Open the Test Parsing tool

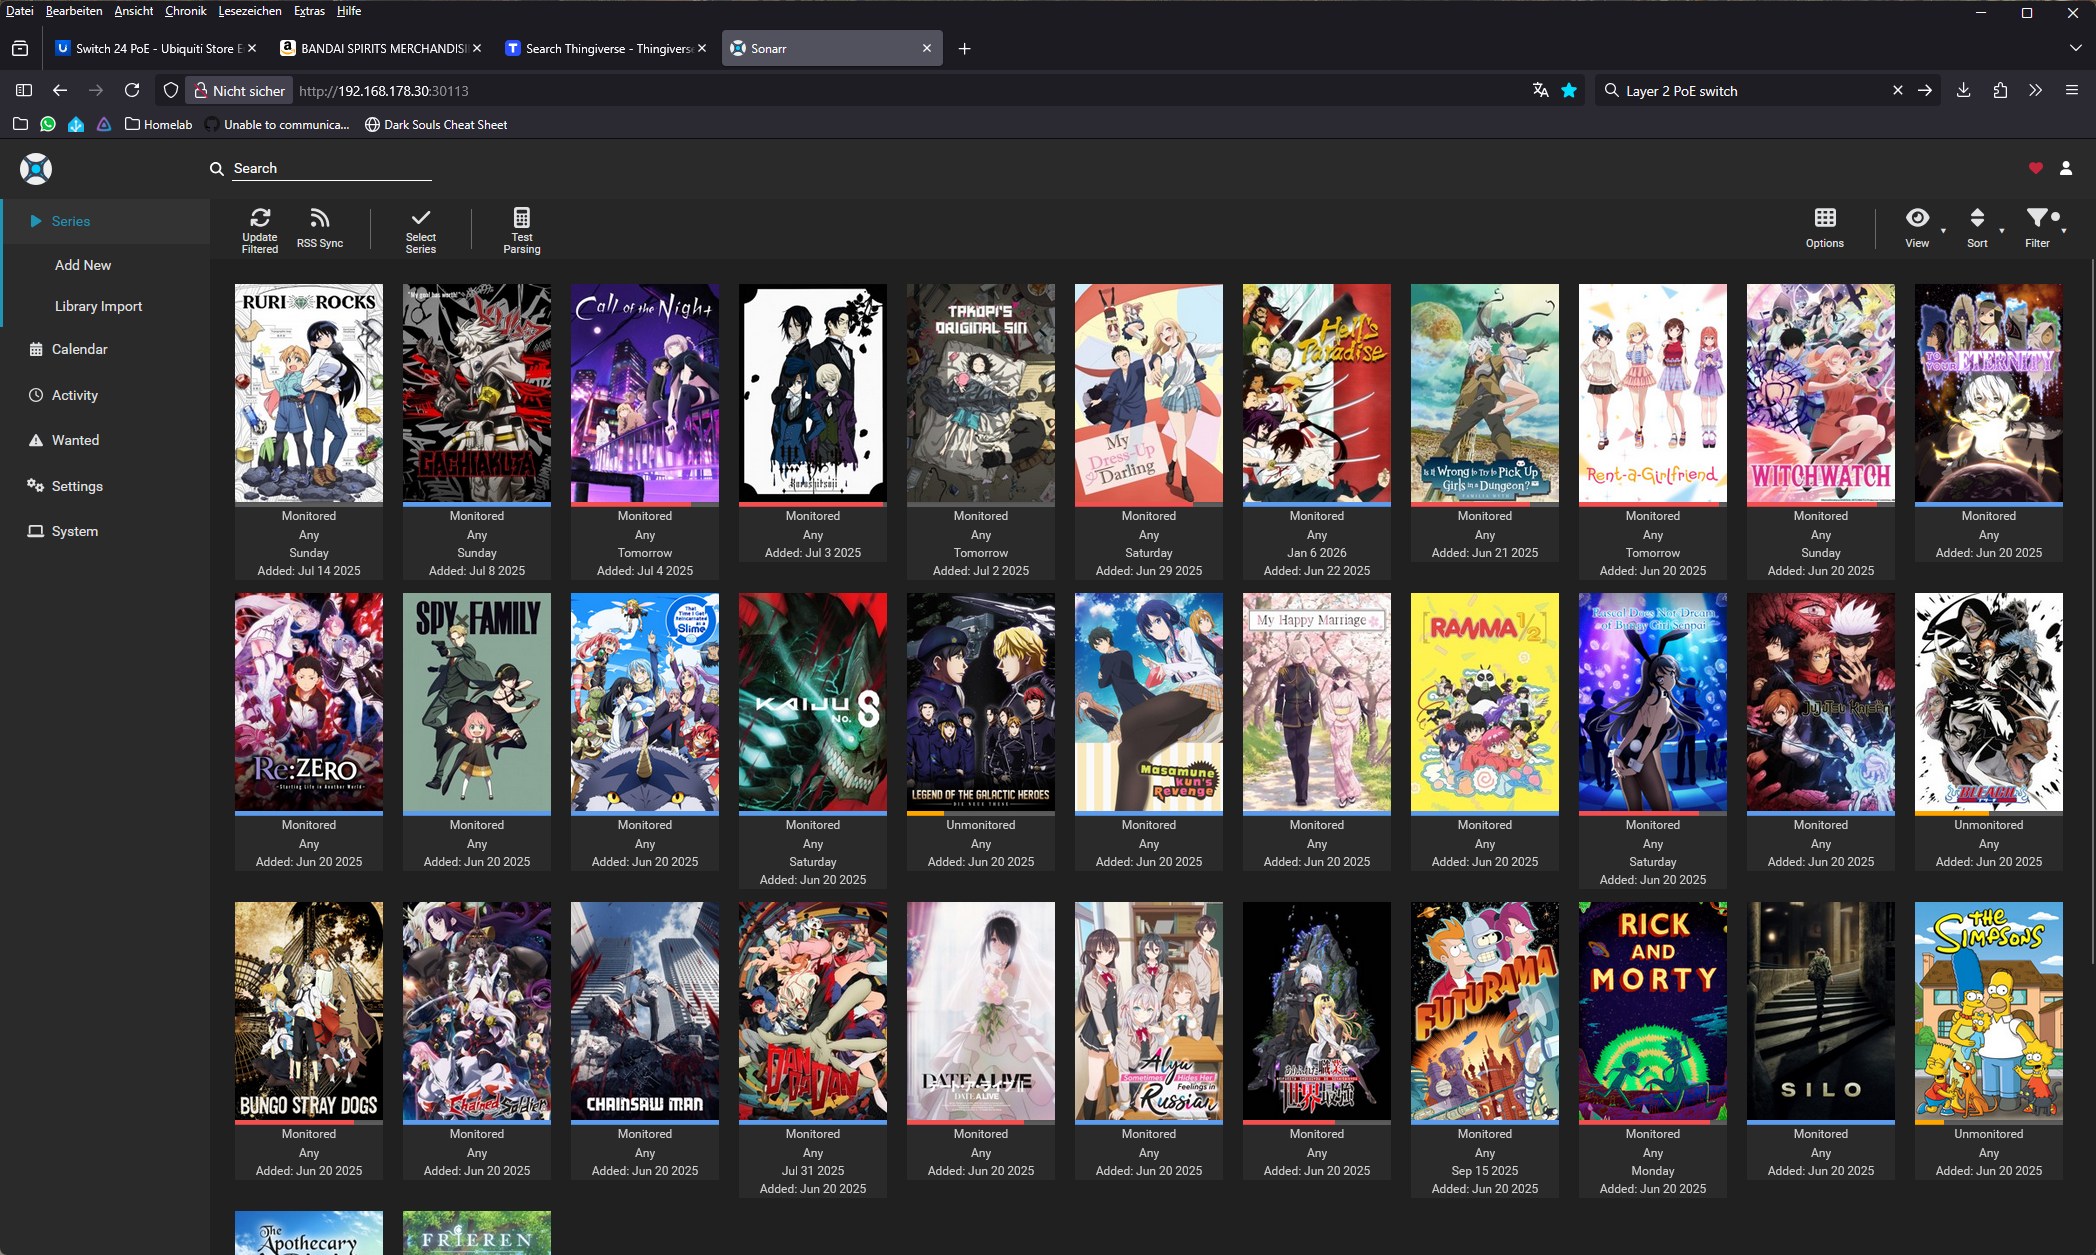click(x=521, y=219)
